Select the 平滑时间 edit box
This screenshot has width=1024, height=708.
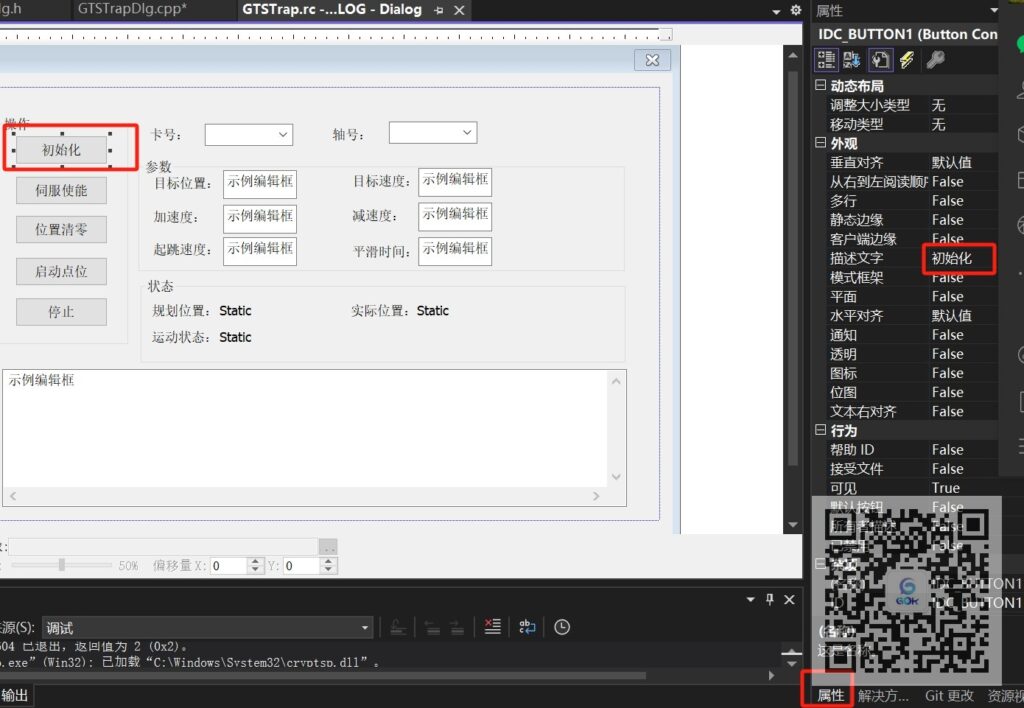pos(455,251)
